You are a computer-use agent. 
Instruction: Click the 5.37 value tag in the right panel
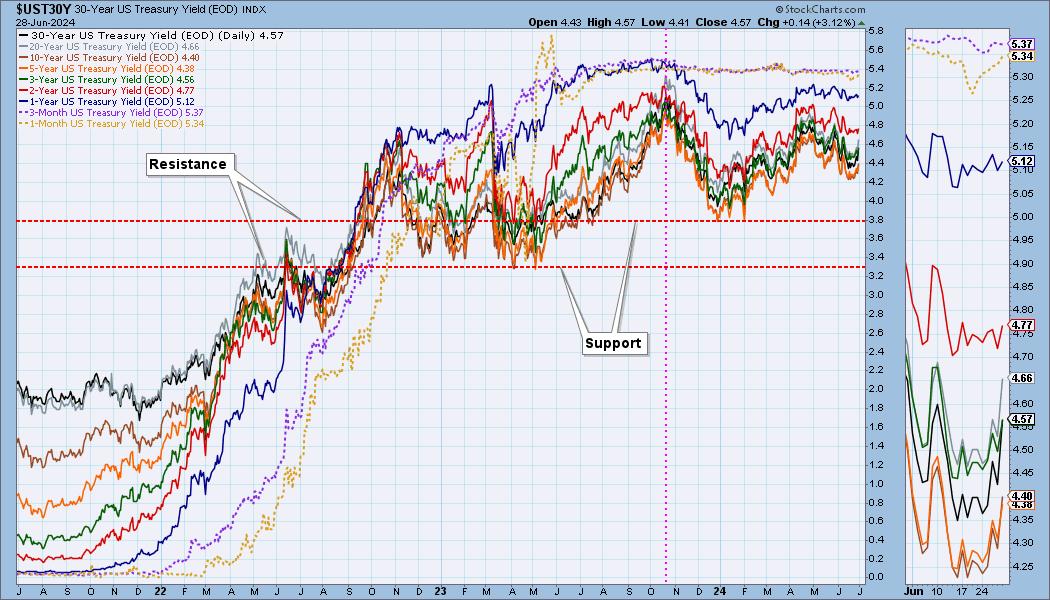(1023, 44)
